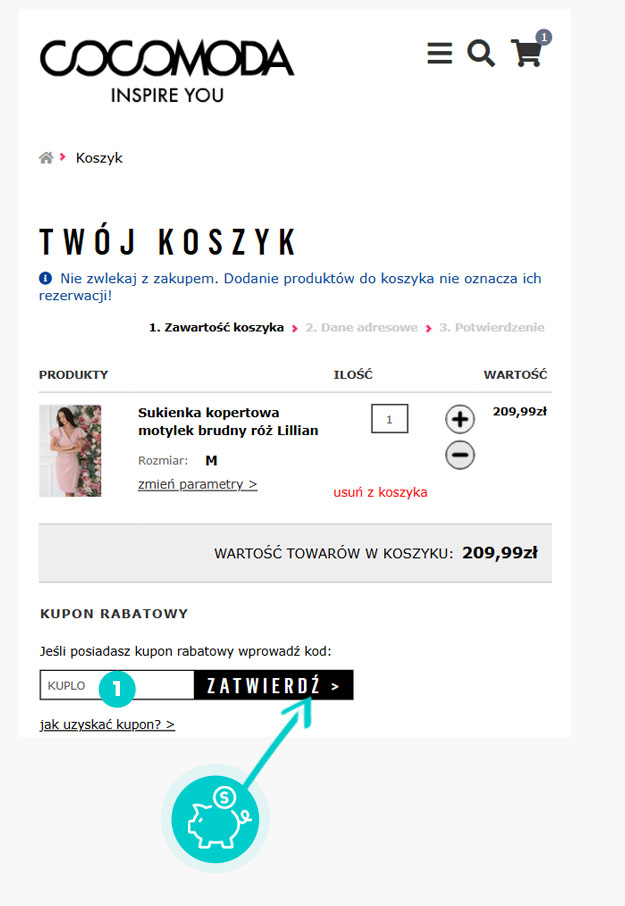The height and width of the screenshot is (906, 625).
Task: Select step 2 Dane adresowe
Action: 362,328
